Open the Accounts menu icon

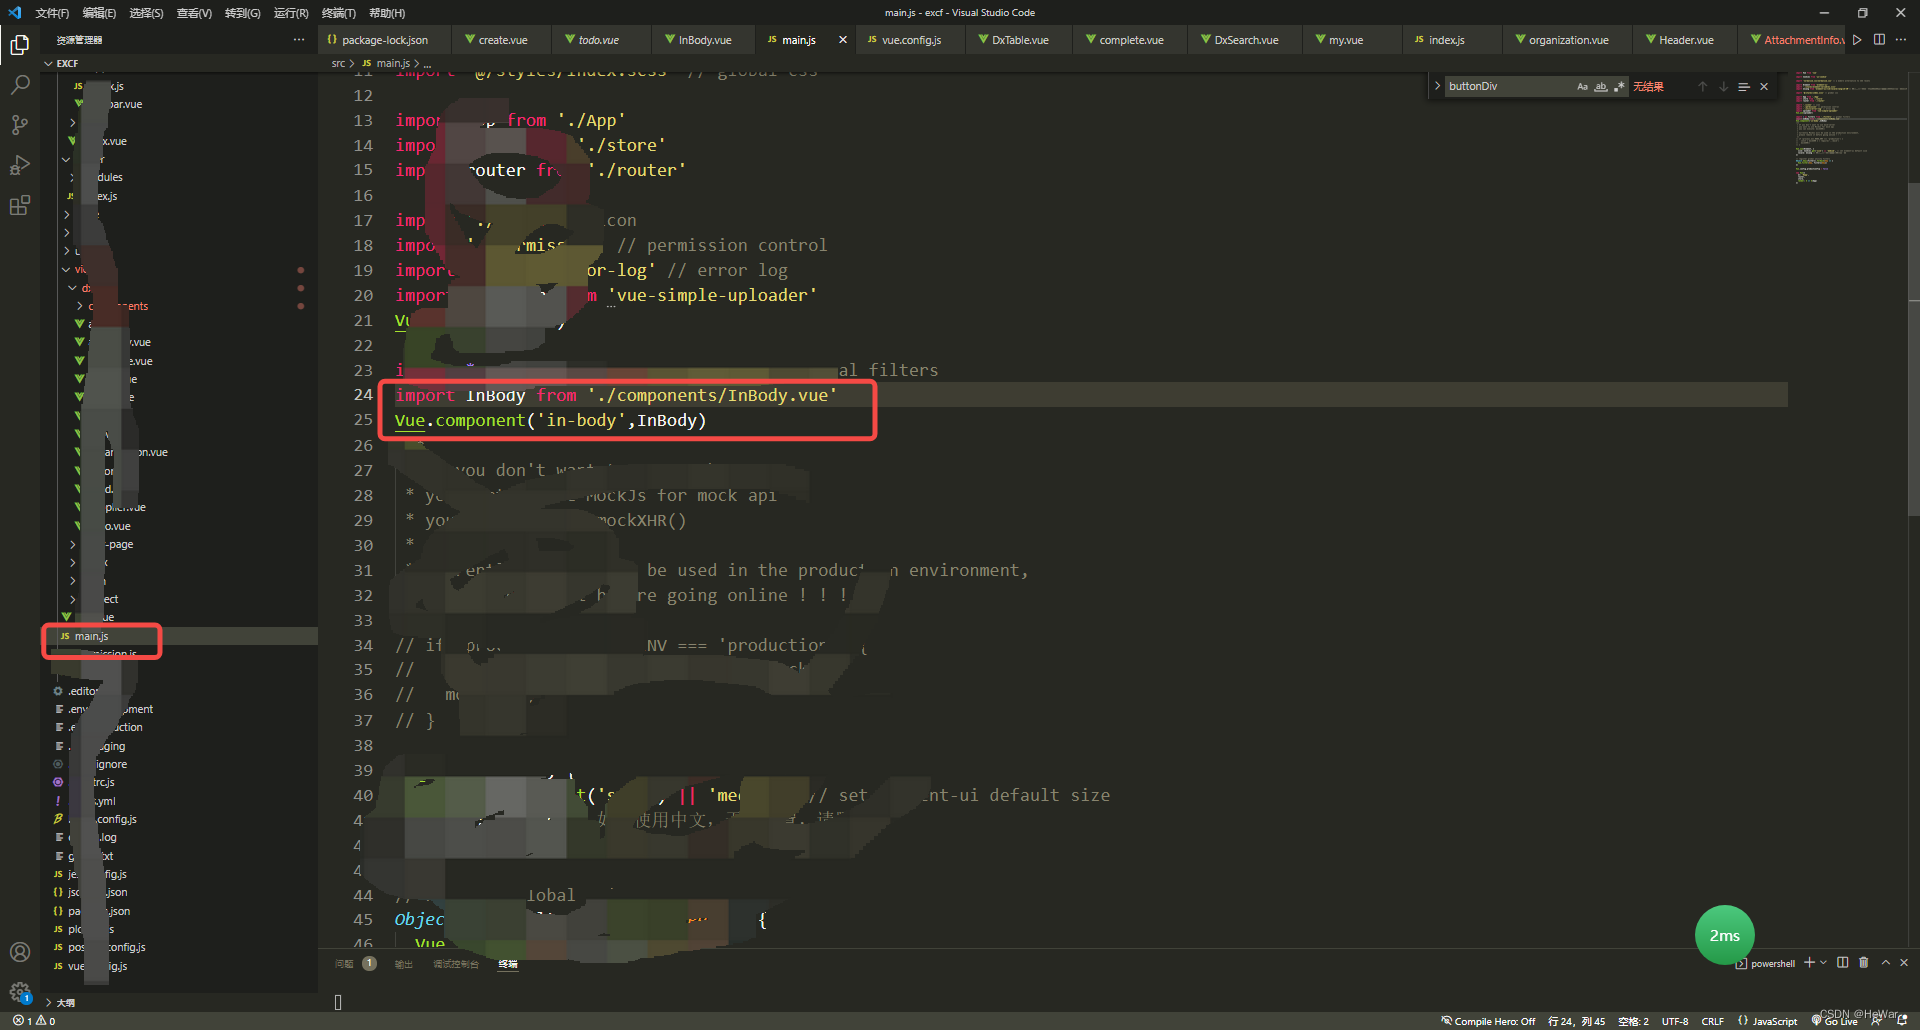point(19,952)
